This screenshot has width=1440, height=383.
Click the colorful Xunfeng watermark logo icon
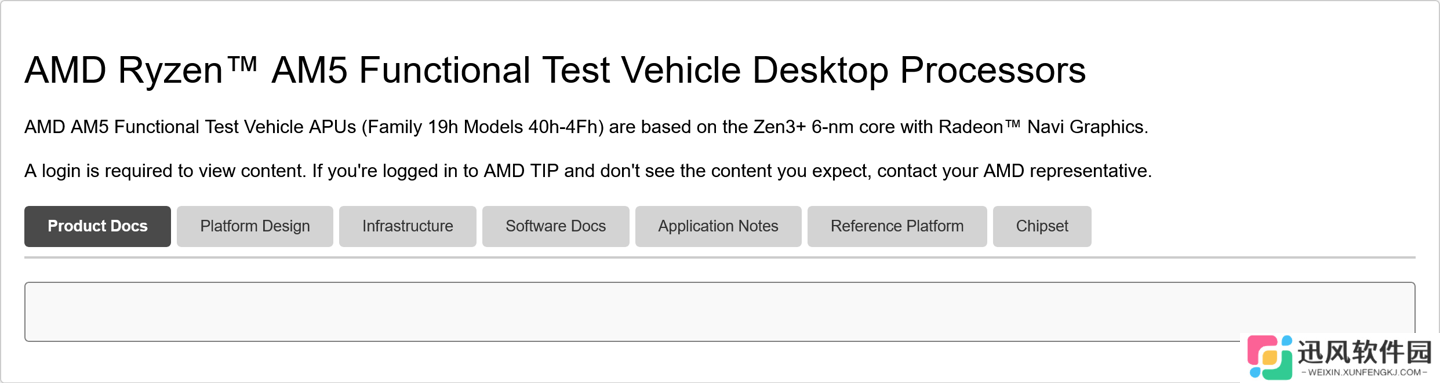(1270, 357)
